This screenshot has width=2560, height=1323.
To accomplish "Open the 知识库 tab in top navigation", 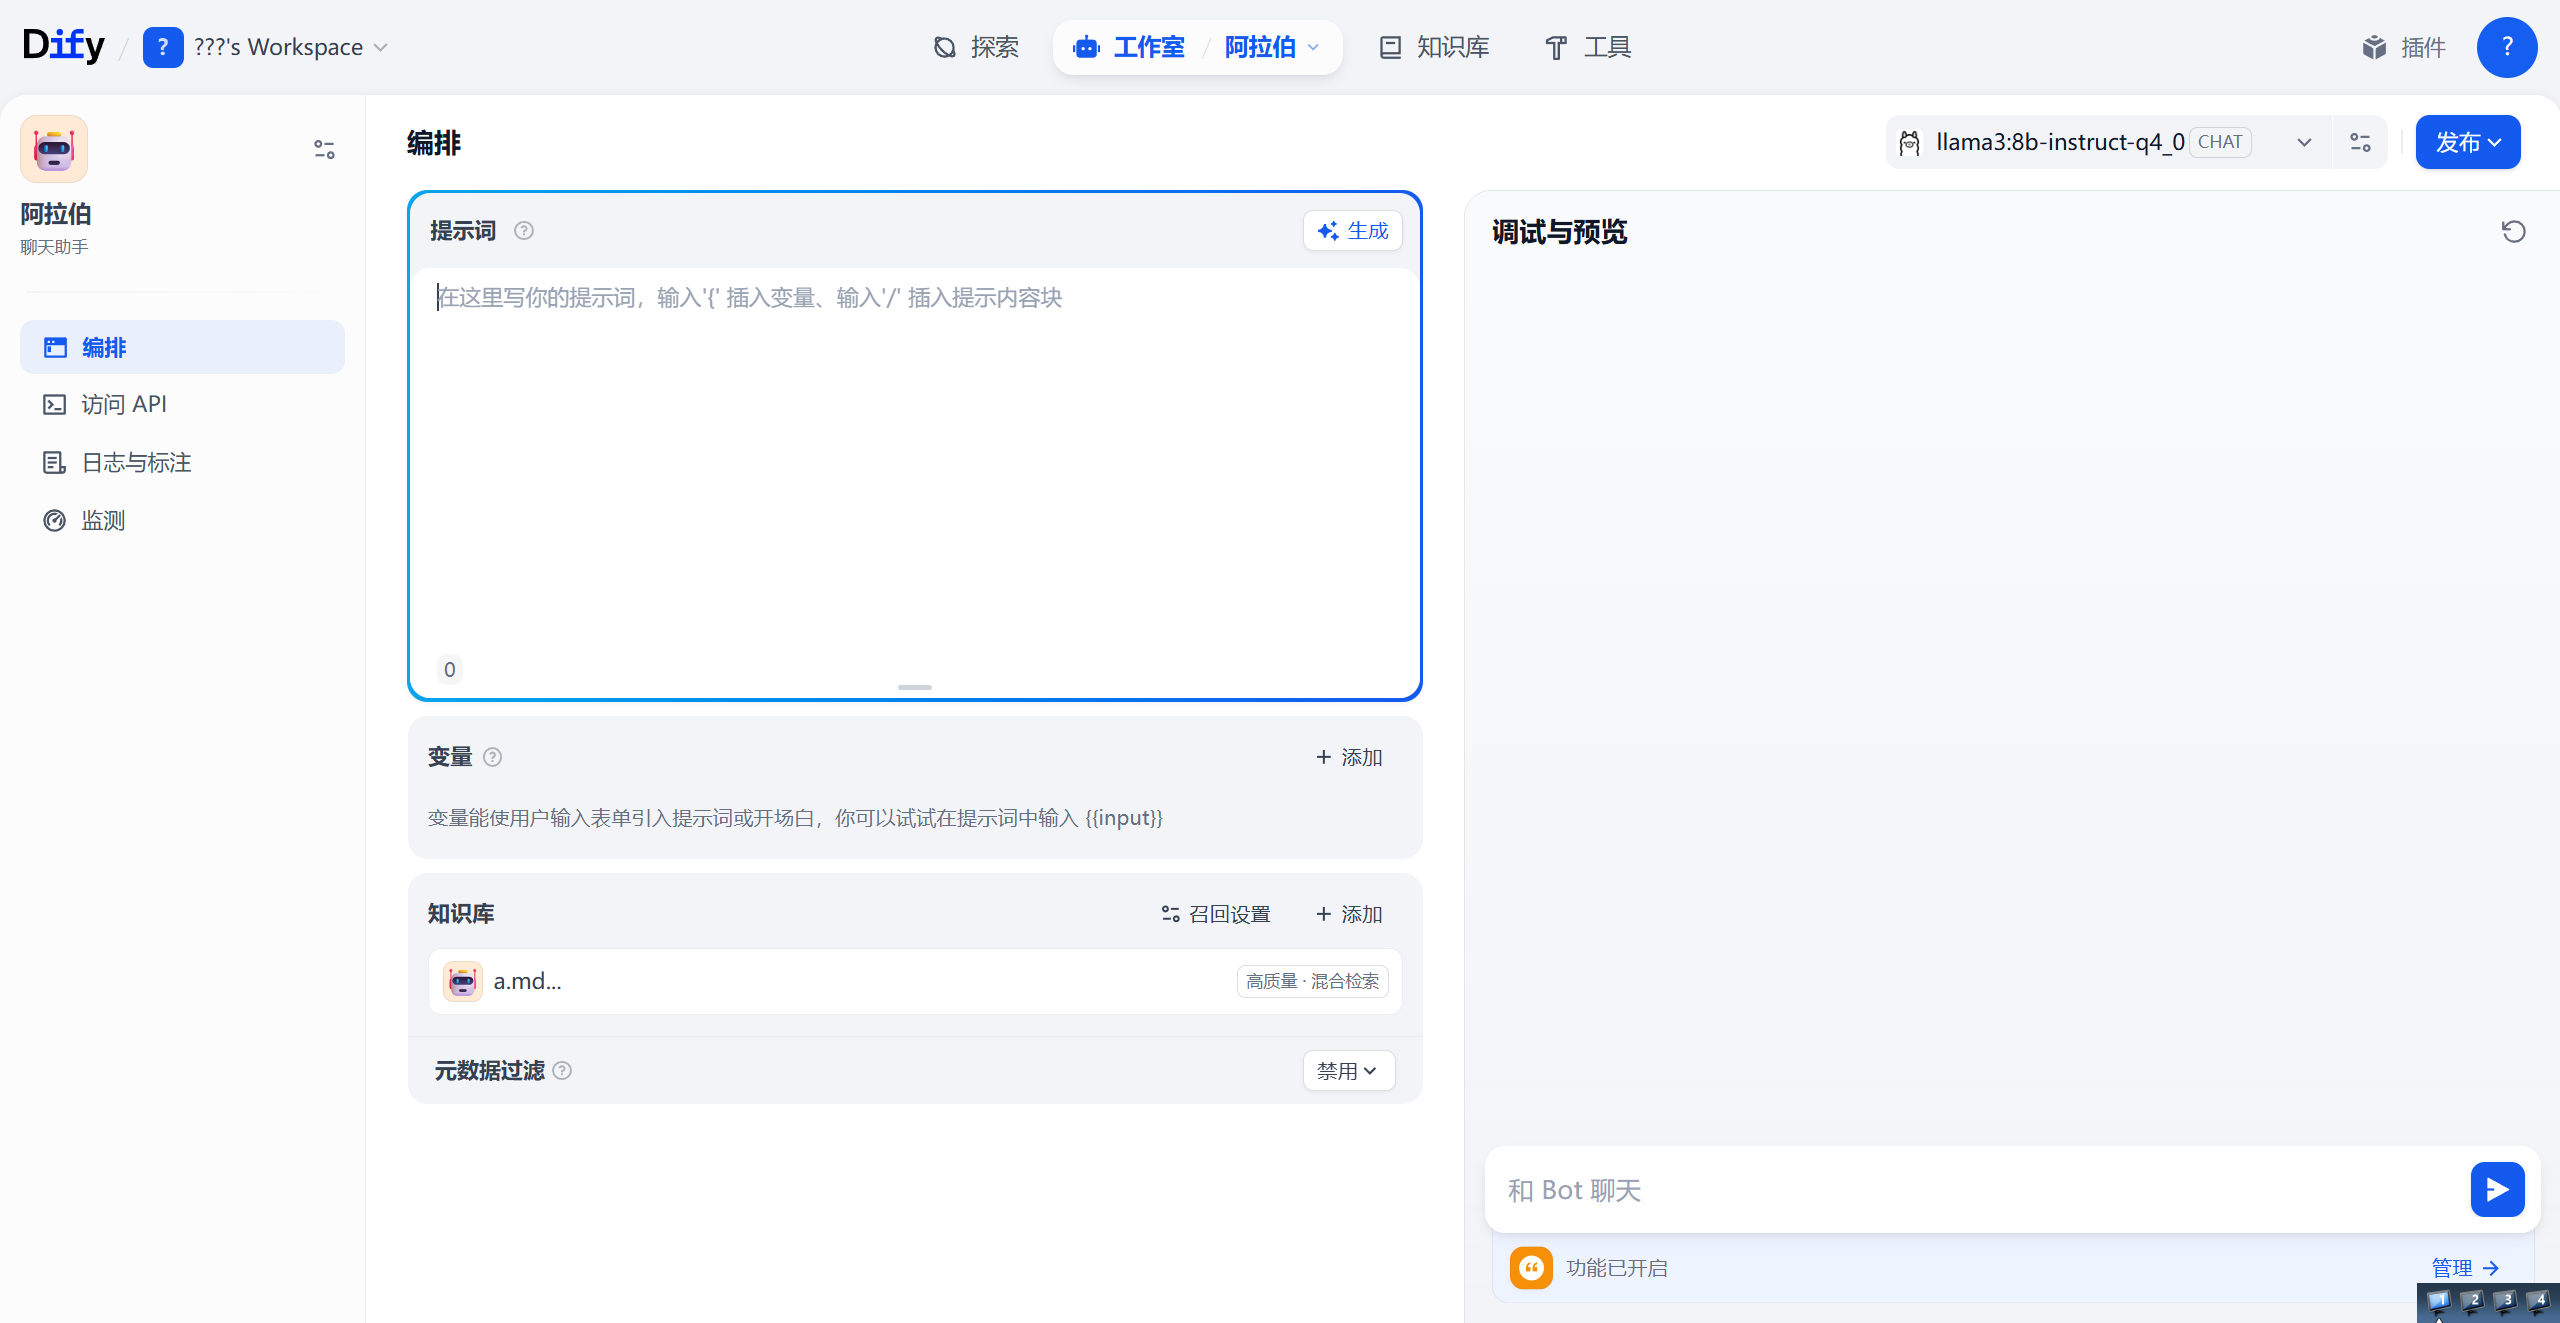I will click(x=1434, y=47).
